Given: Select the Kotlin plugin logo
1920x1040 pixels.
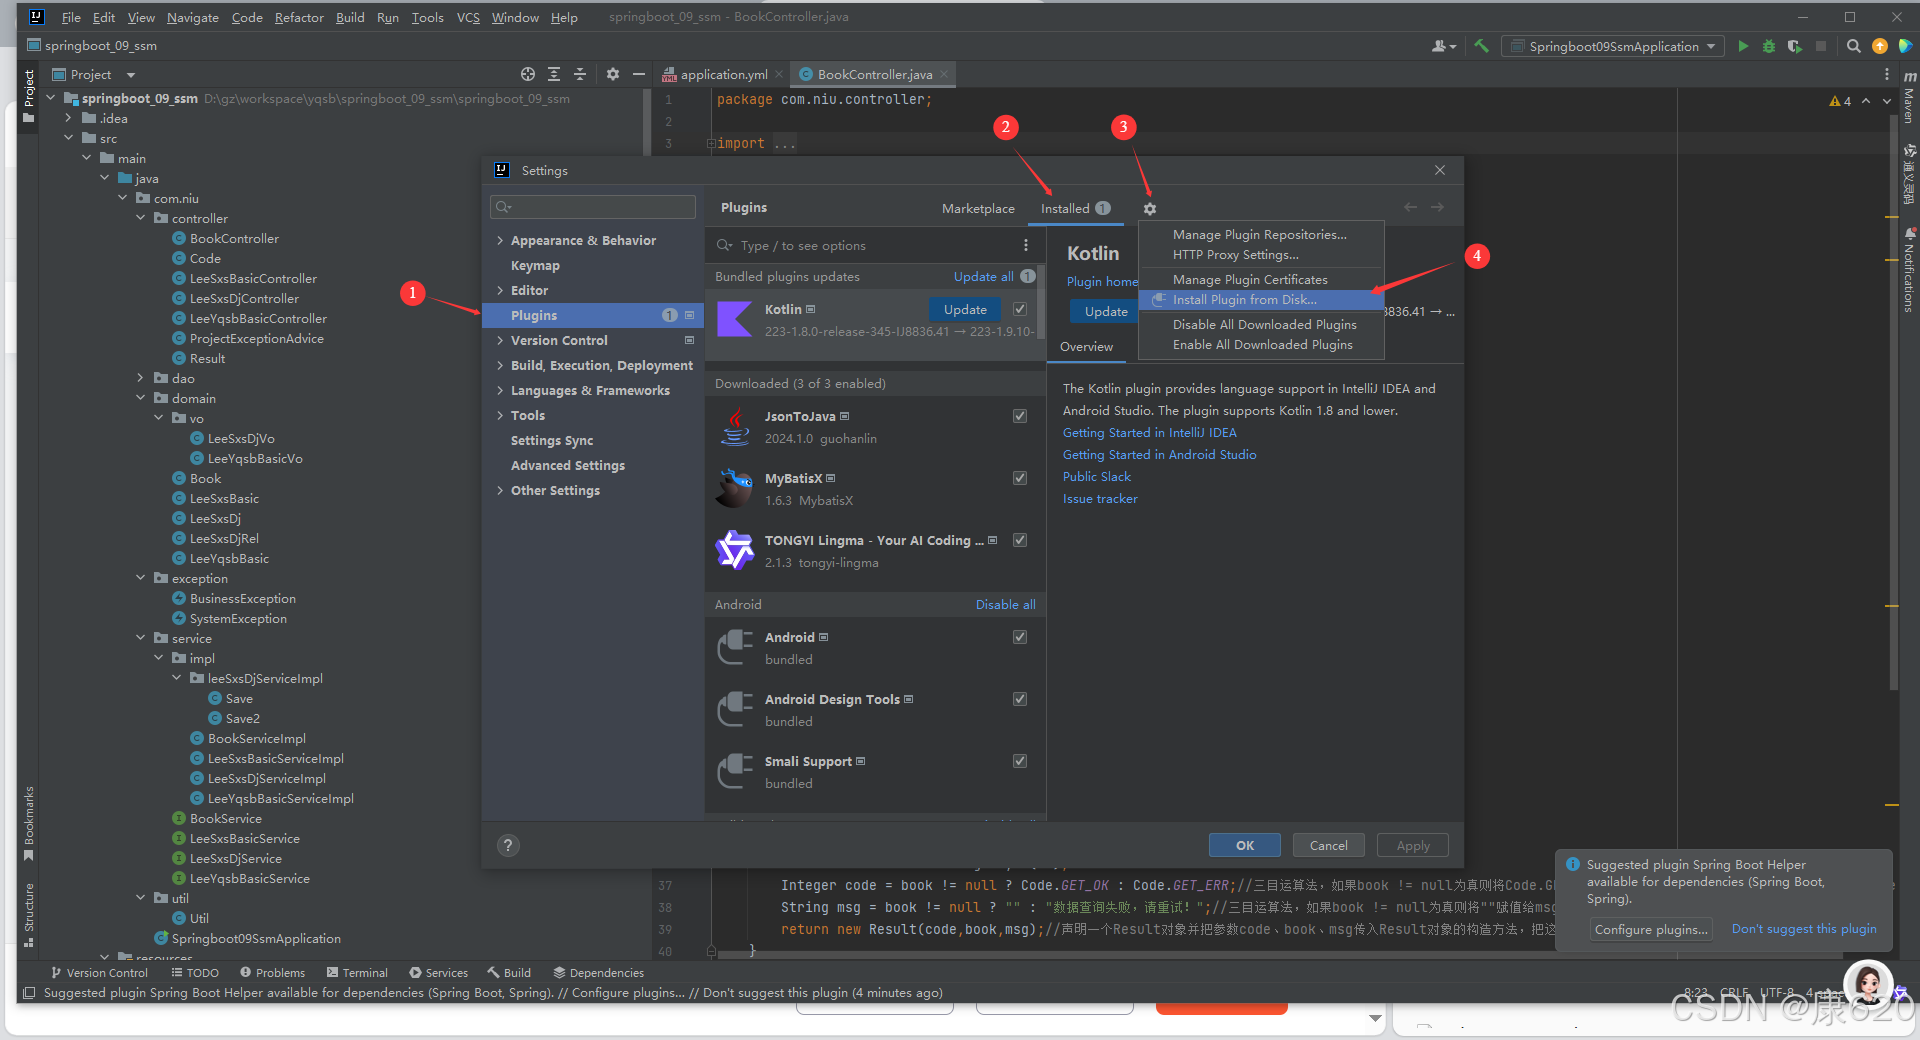Looking at the screenshot, I should 735,320.
